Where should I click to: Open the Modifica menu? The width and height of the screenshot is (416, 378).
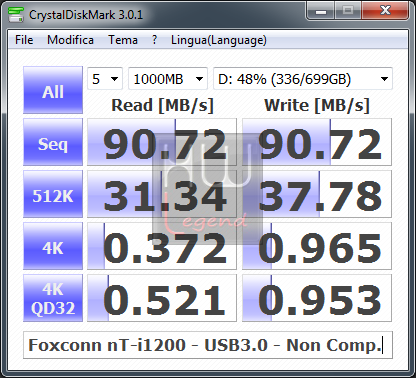point(70,40)
